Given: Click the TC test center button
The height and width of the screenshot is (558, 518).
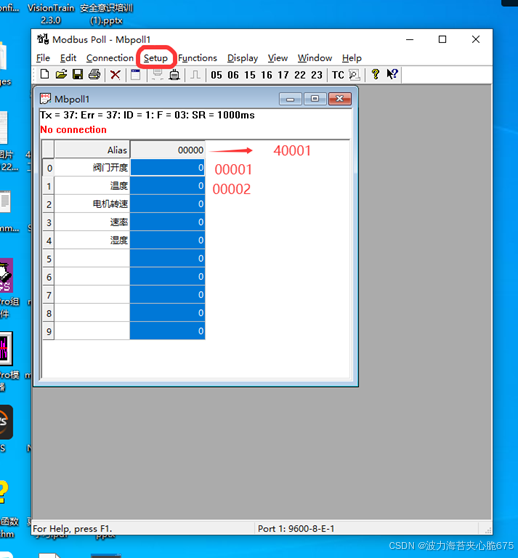Looking at the screenshot, I should tap(338, 75).
